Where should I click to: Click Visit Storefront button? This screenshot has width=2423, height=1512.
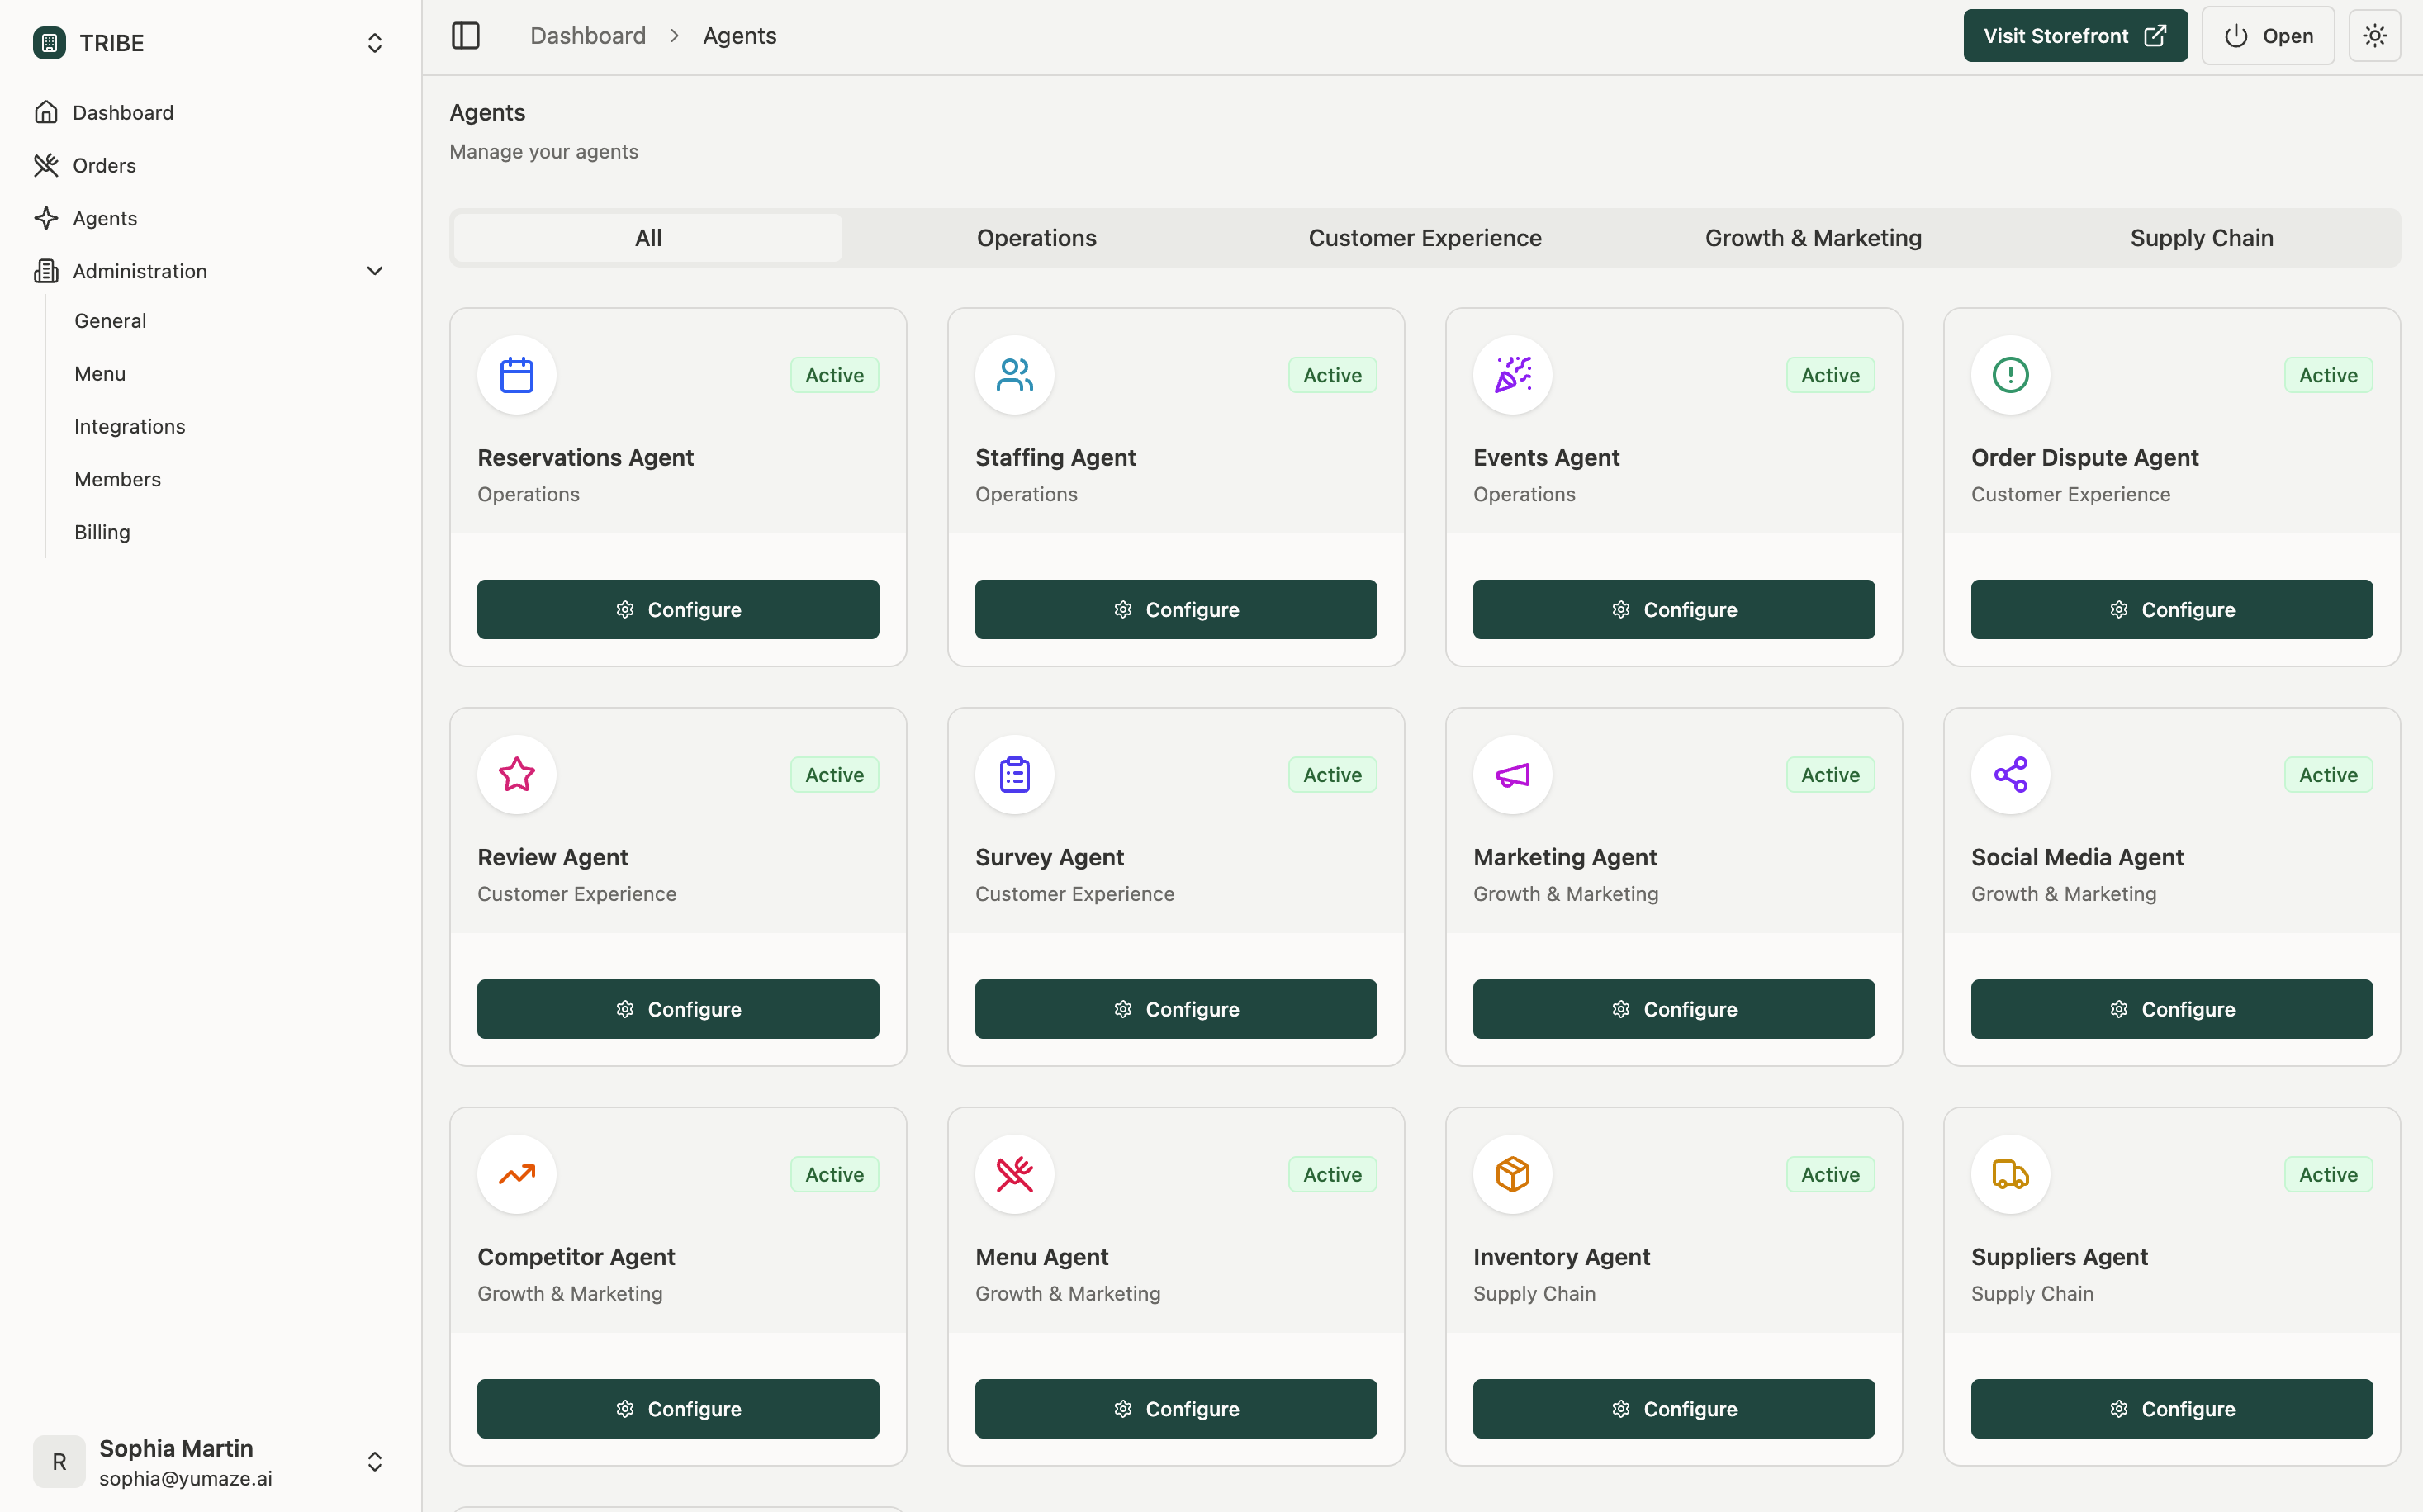pos(2074,35)
